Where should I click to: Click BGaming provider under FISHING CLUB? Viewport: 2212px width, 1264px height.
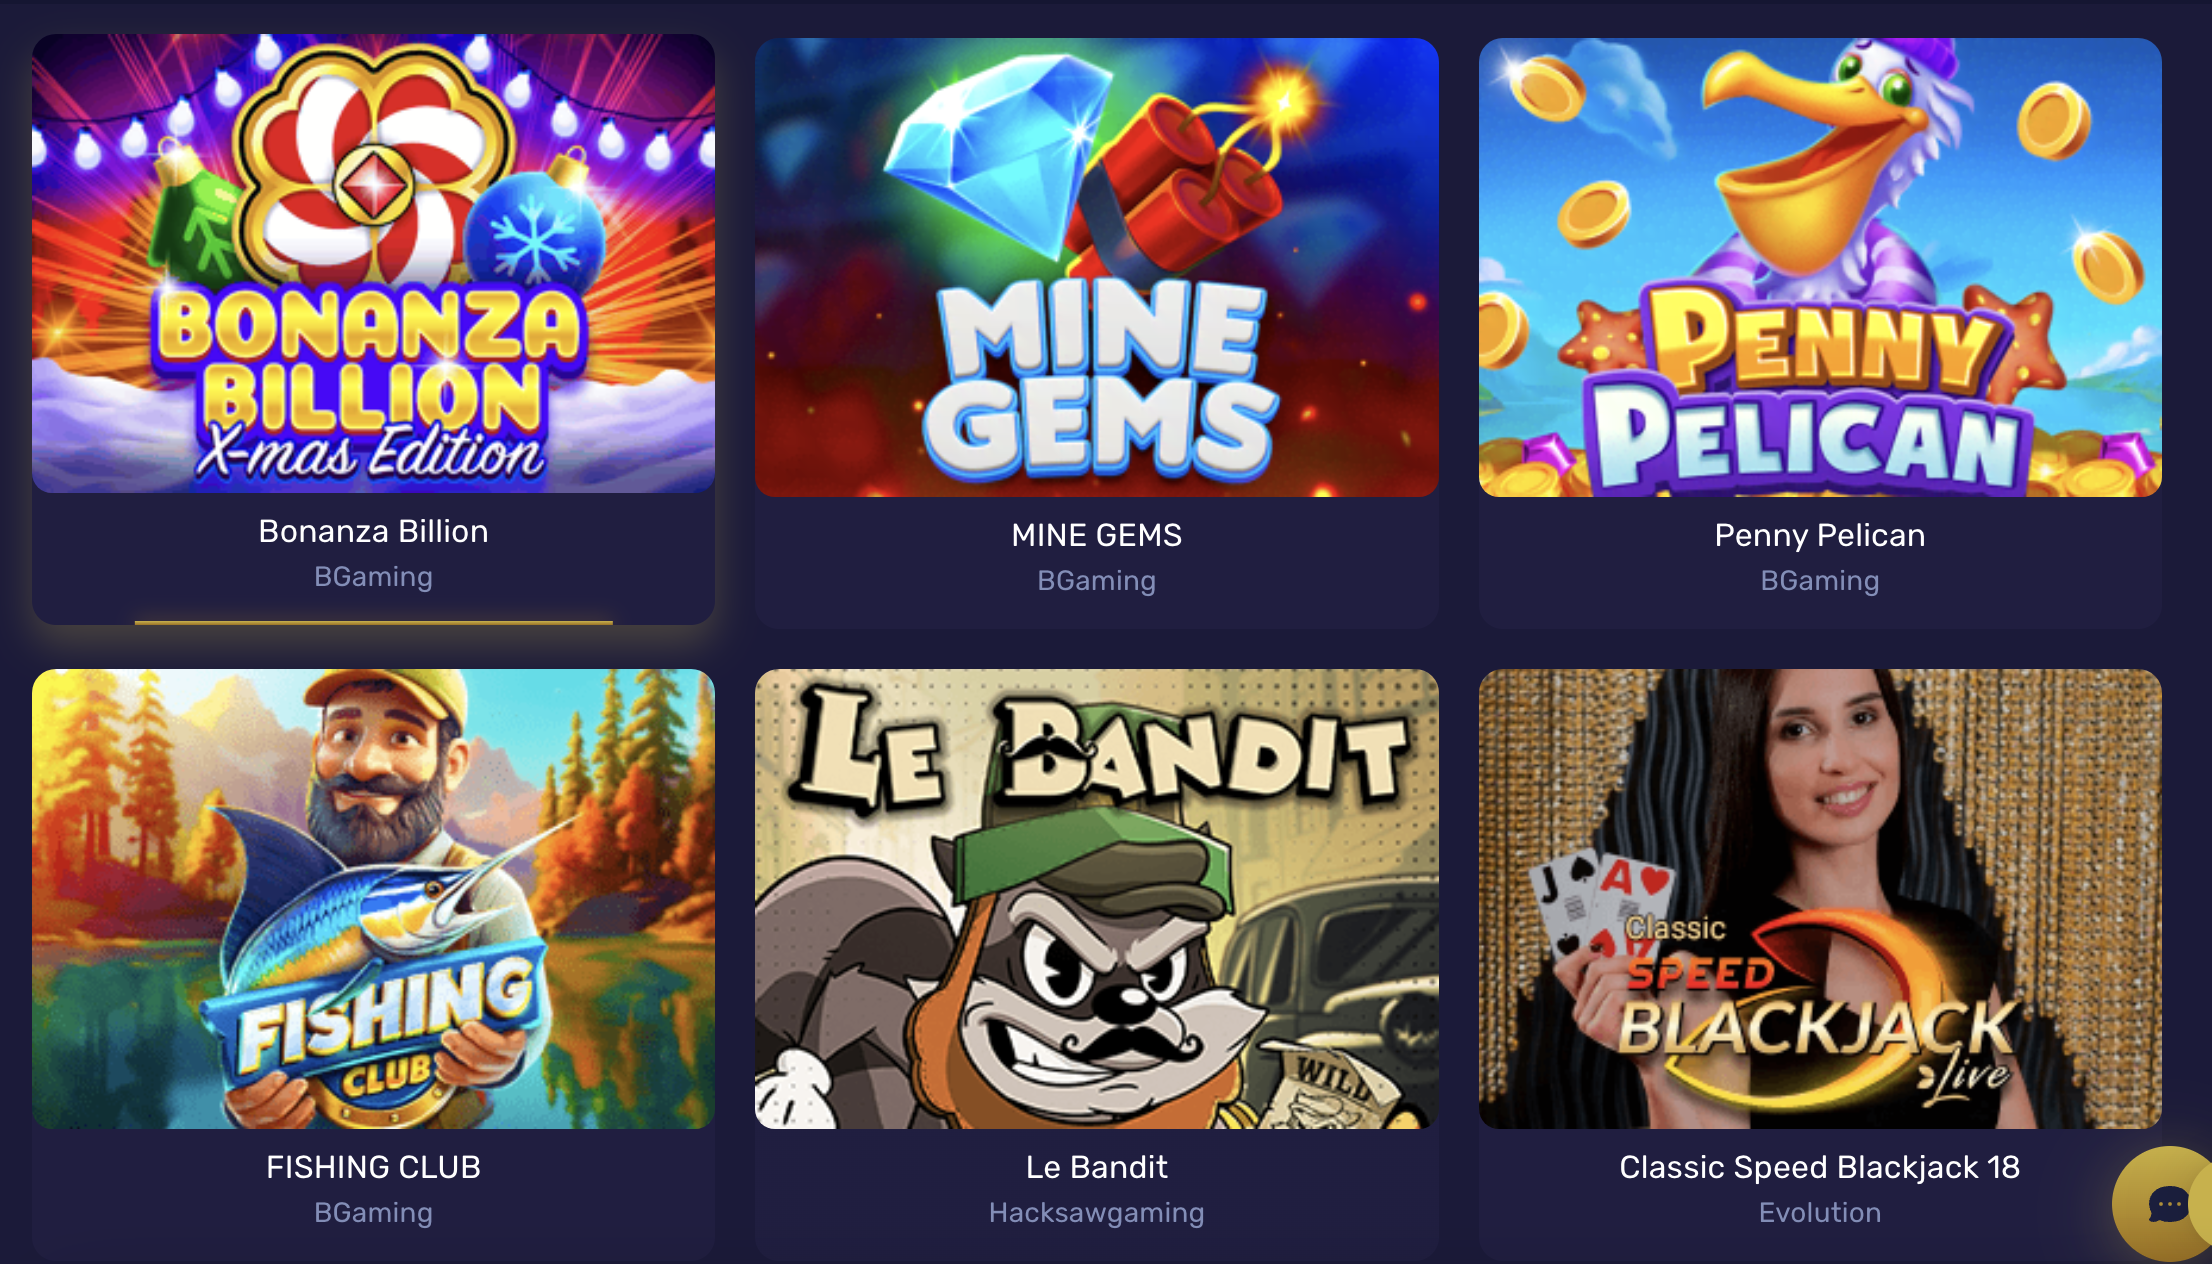click(373, 1213)
